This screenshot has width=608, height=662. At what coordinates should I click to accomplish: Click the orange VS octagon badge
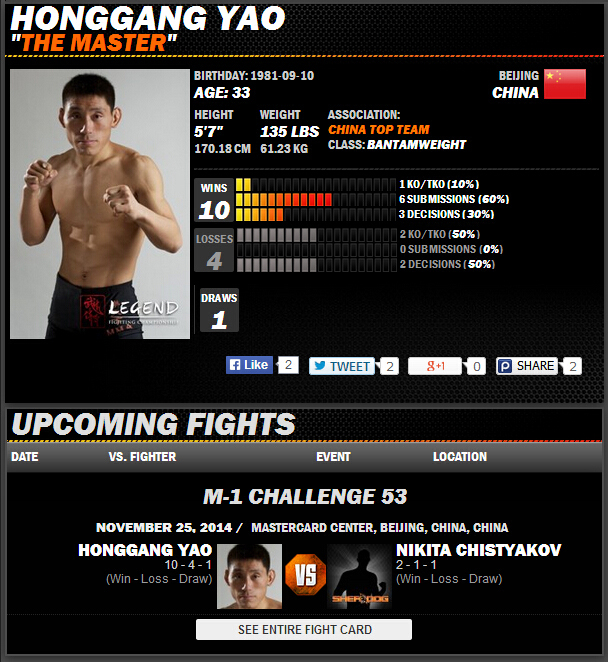306,574
